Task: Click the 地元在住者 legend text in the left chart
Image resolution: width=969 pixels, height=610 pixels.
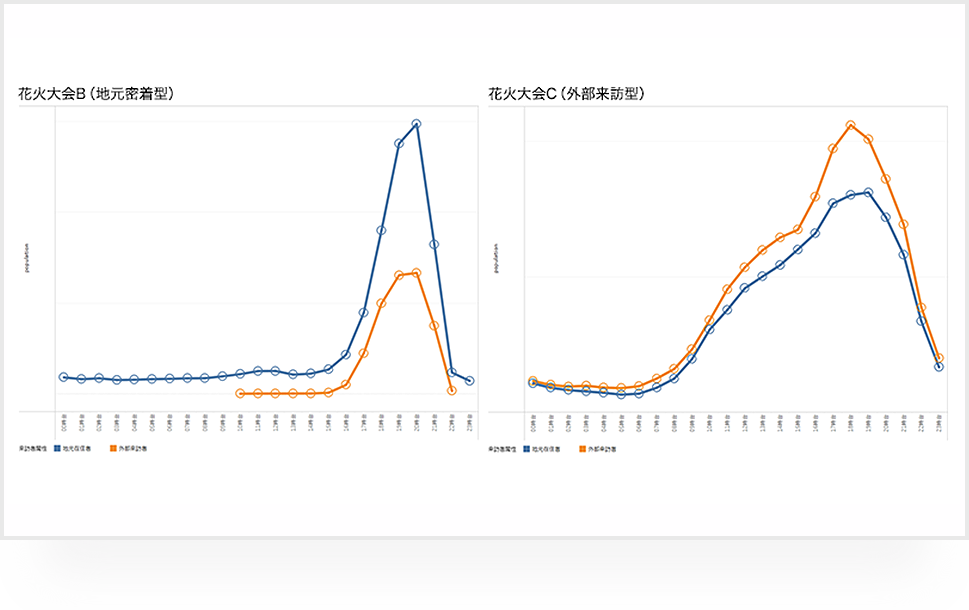Action: pyautogui.click(x=79, y=448)
